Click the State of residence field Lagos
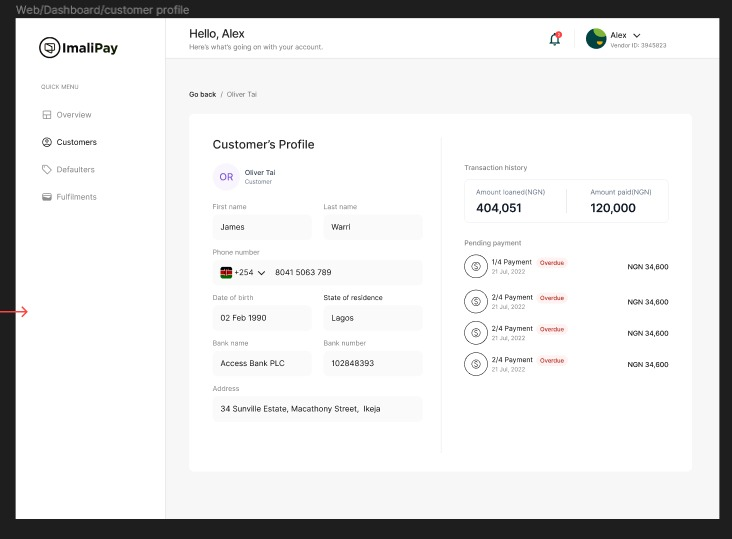 (373, 318)
